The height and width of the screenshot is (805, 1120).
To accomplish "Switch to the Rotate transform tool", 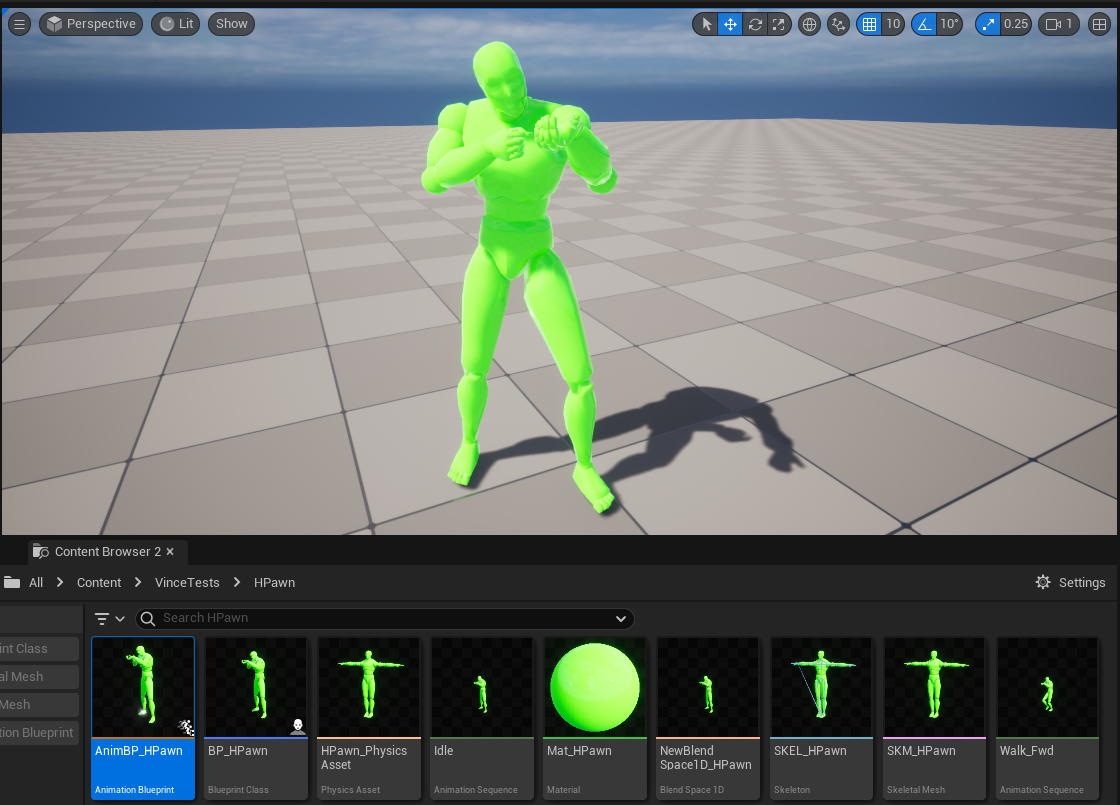I will click(755, 24).
